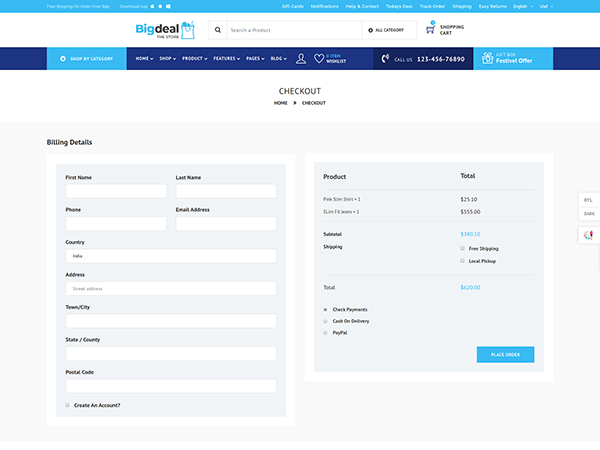Select PayPal payment option
The image size is (600, 450).
click(x=325, y=332)
